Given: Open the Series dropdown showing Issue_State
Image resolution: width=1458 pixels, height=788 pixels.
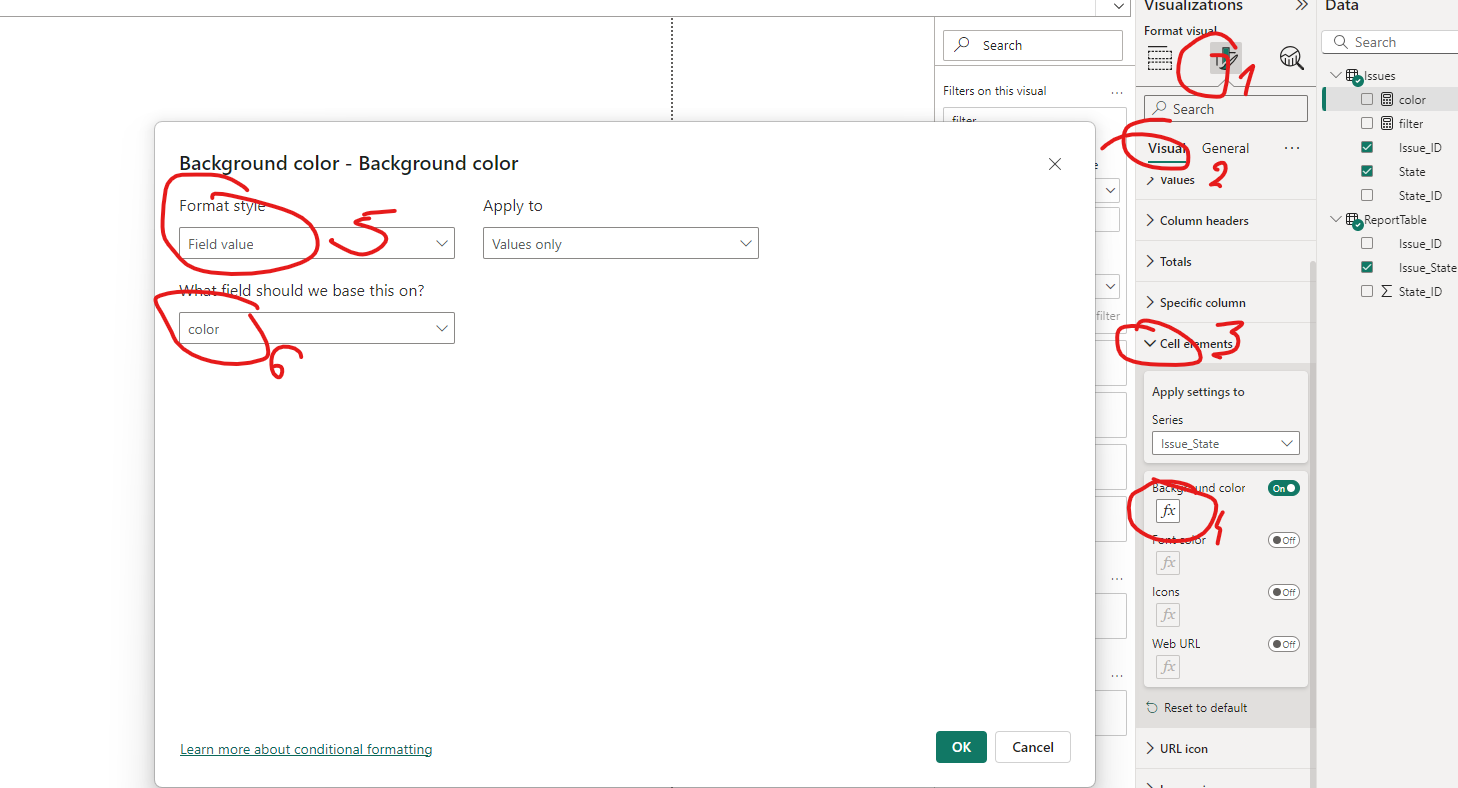Looking at the screenshot, I should (1226, 444).
